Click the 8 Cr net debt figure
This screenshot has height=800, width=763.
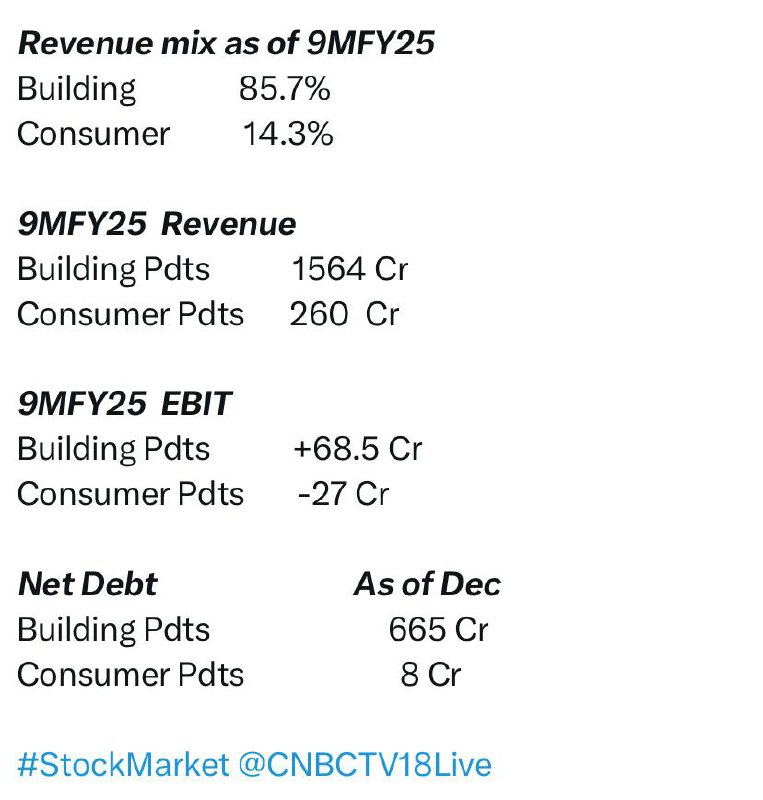pyautogui.click(x=431, y=674)
